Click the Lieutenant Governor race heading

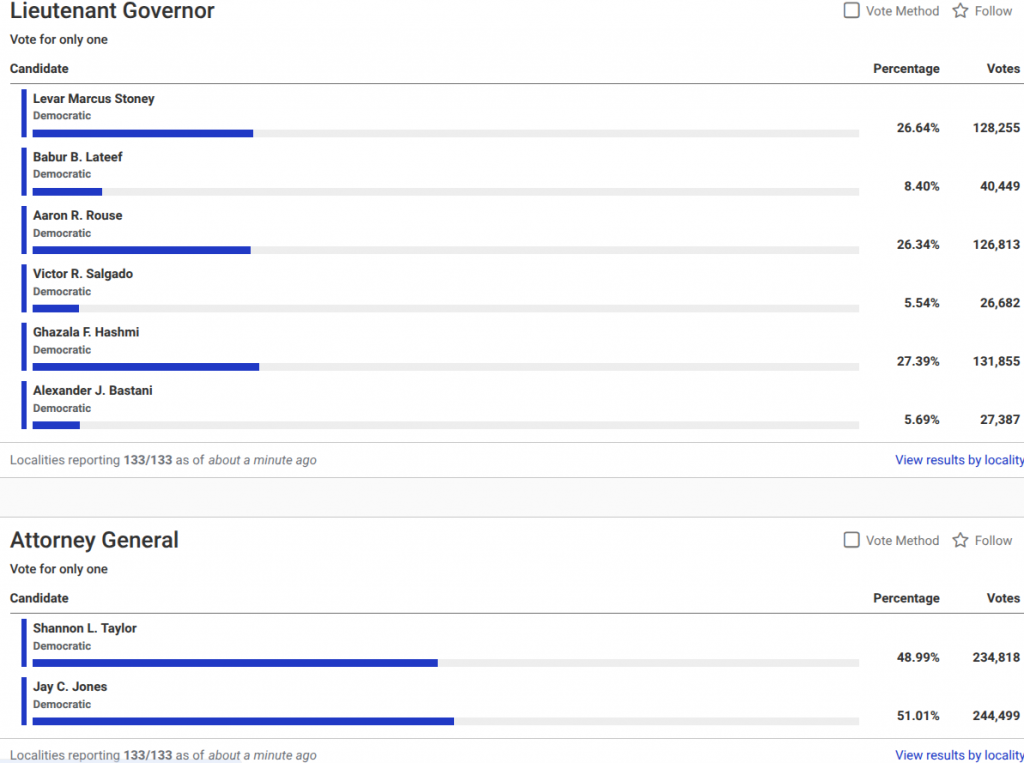[112, 12]
